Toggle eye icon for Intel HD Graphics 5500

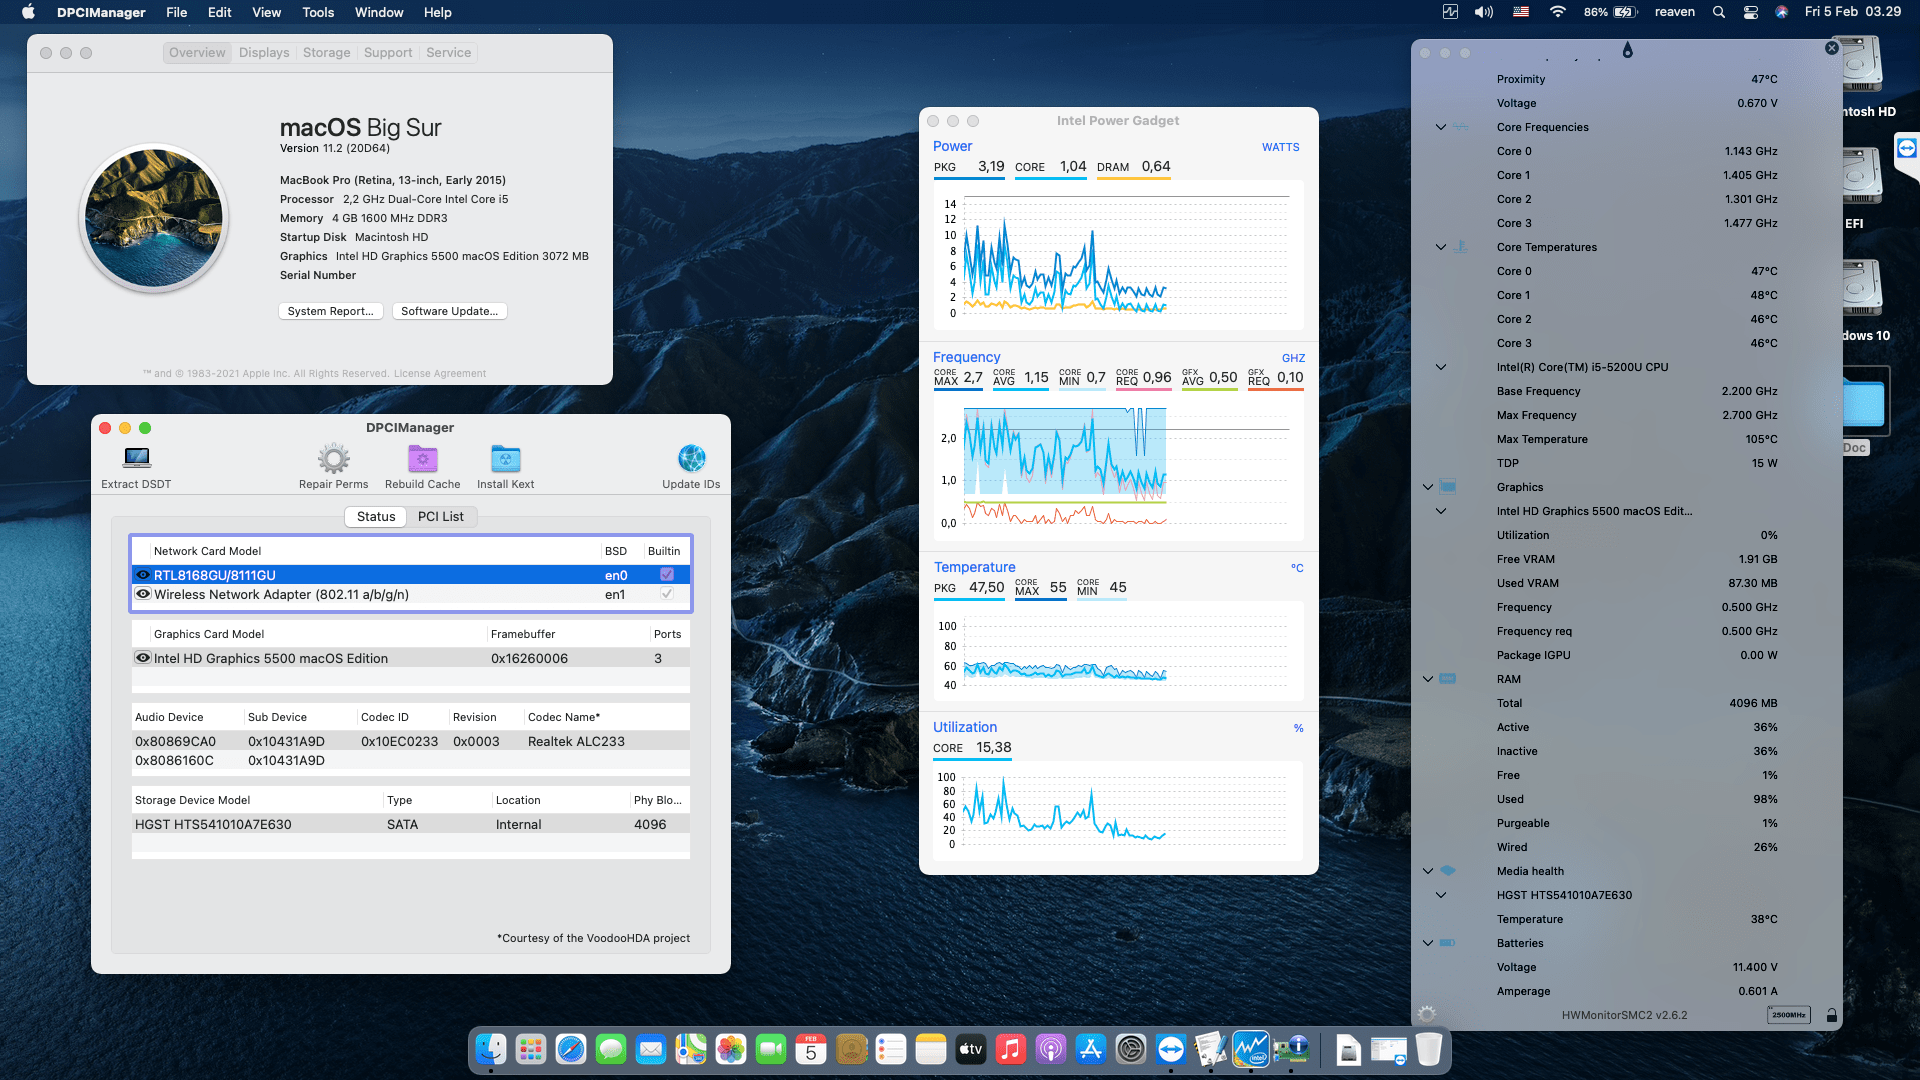point(143,658)
